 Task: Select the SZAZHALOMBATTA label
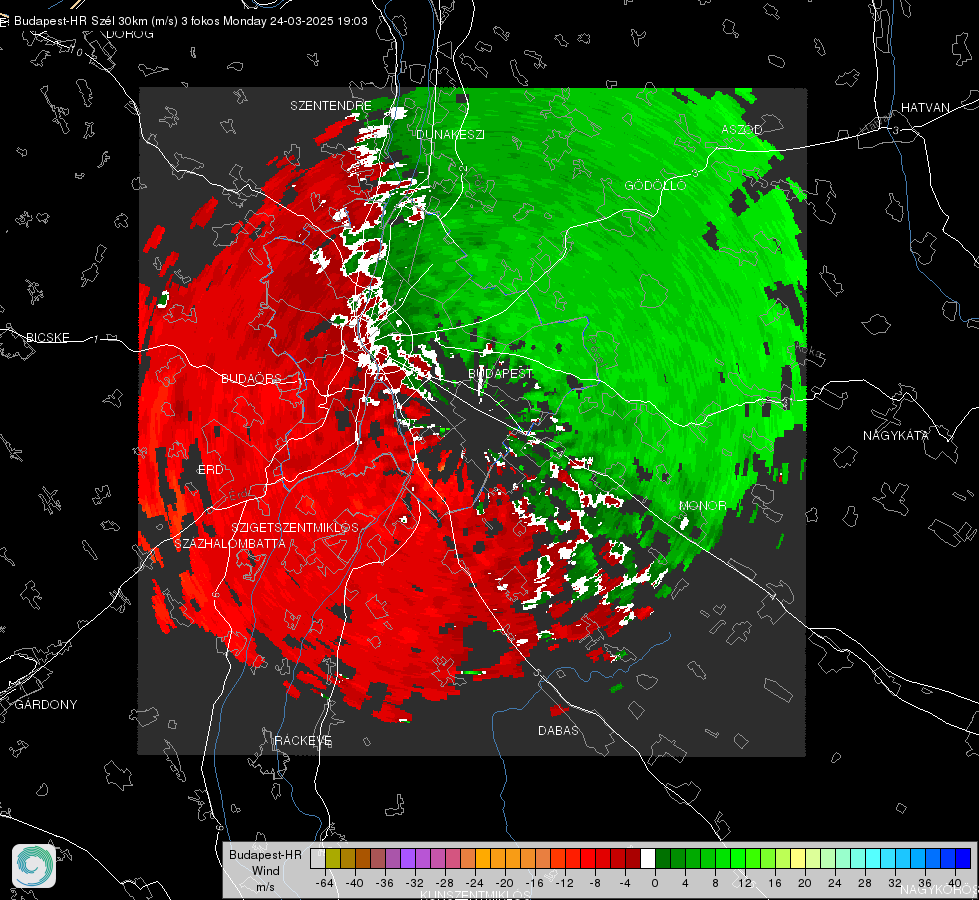[230, 543]
